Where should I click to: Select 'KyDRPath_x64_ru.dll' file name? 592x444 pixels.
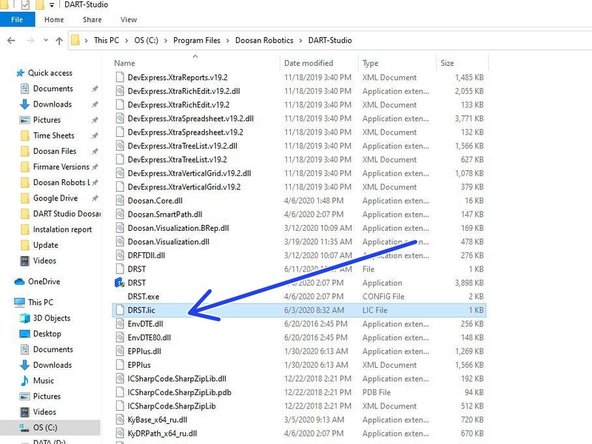pos(162,433)
